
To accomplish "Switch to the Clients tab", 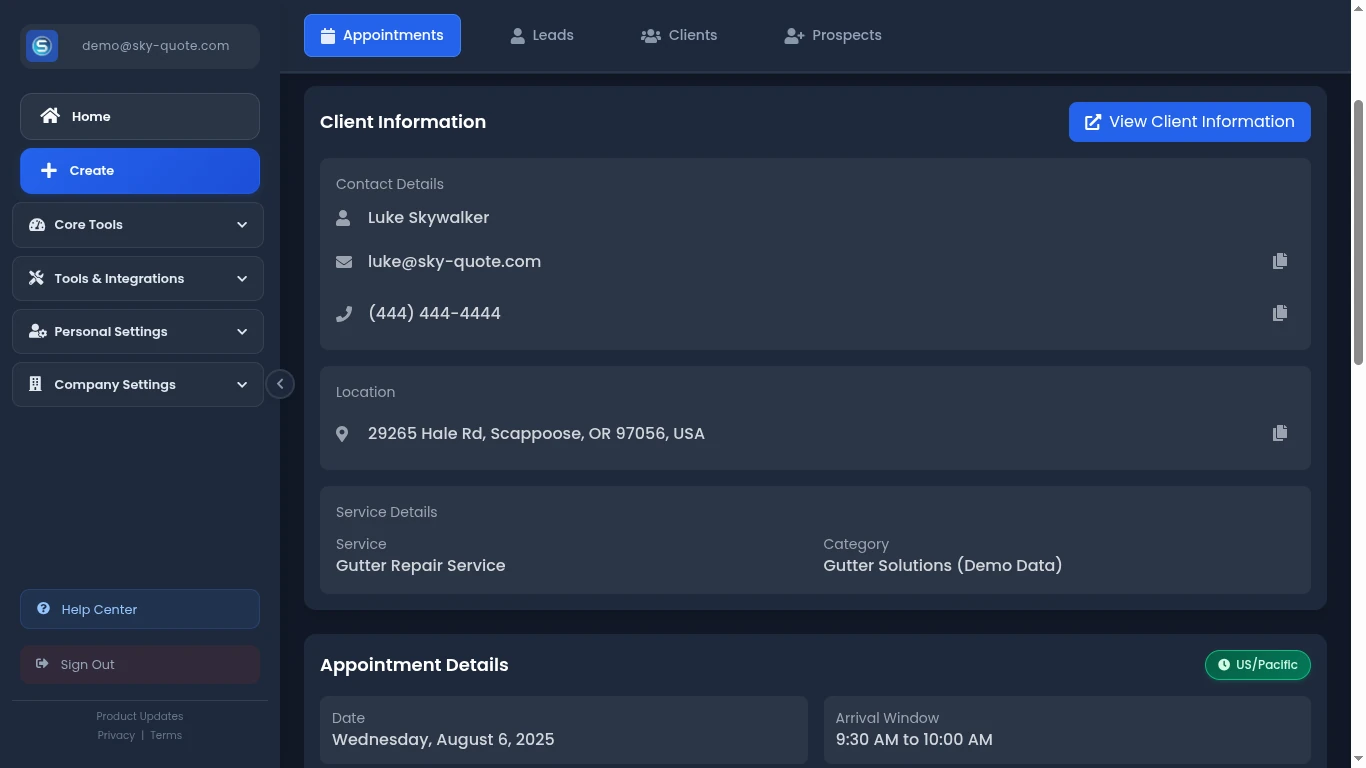I will coord(679,35).
